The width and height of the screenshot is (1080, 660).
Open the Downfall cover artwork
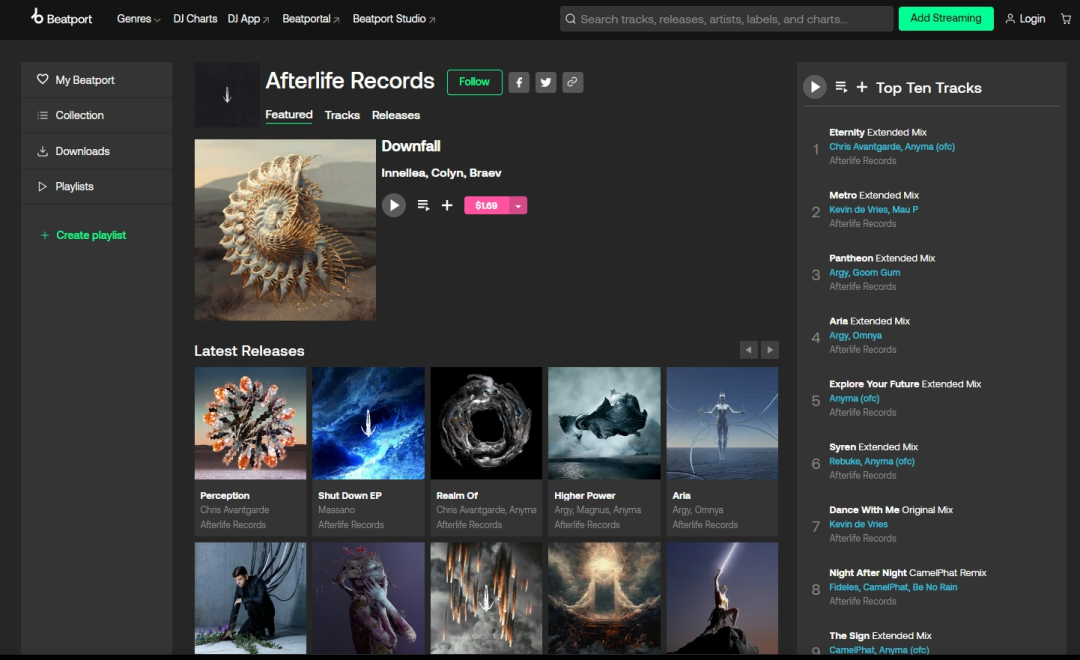(x=285, y=229)
